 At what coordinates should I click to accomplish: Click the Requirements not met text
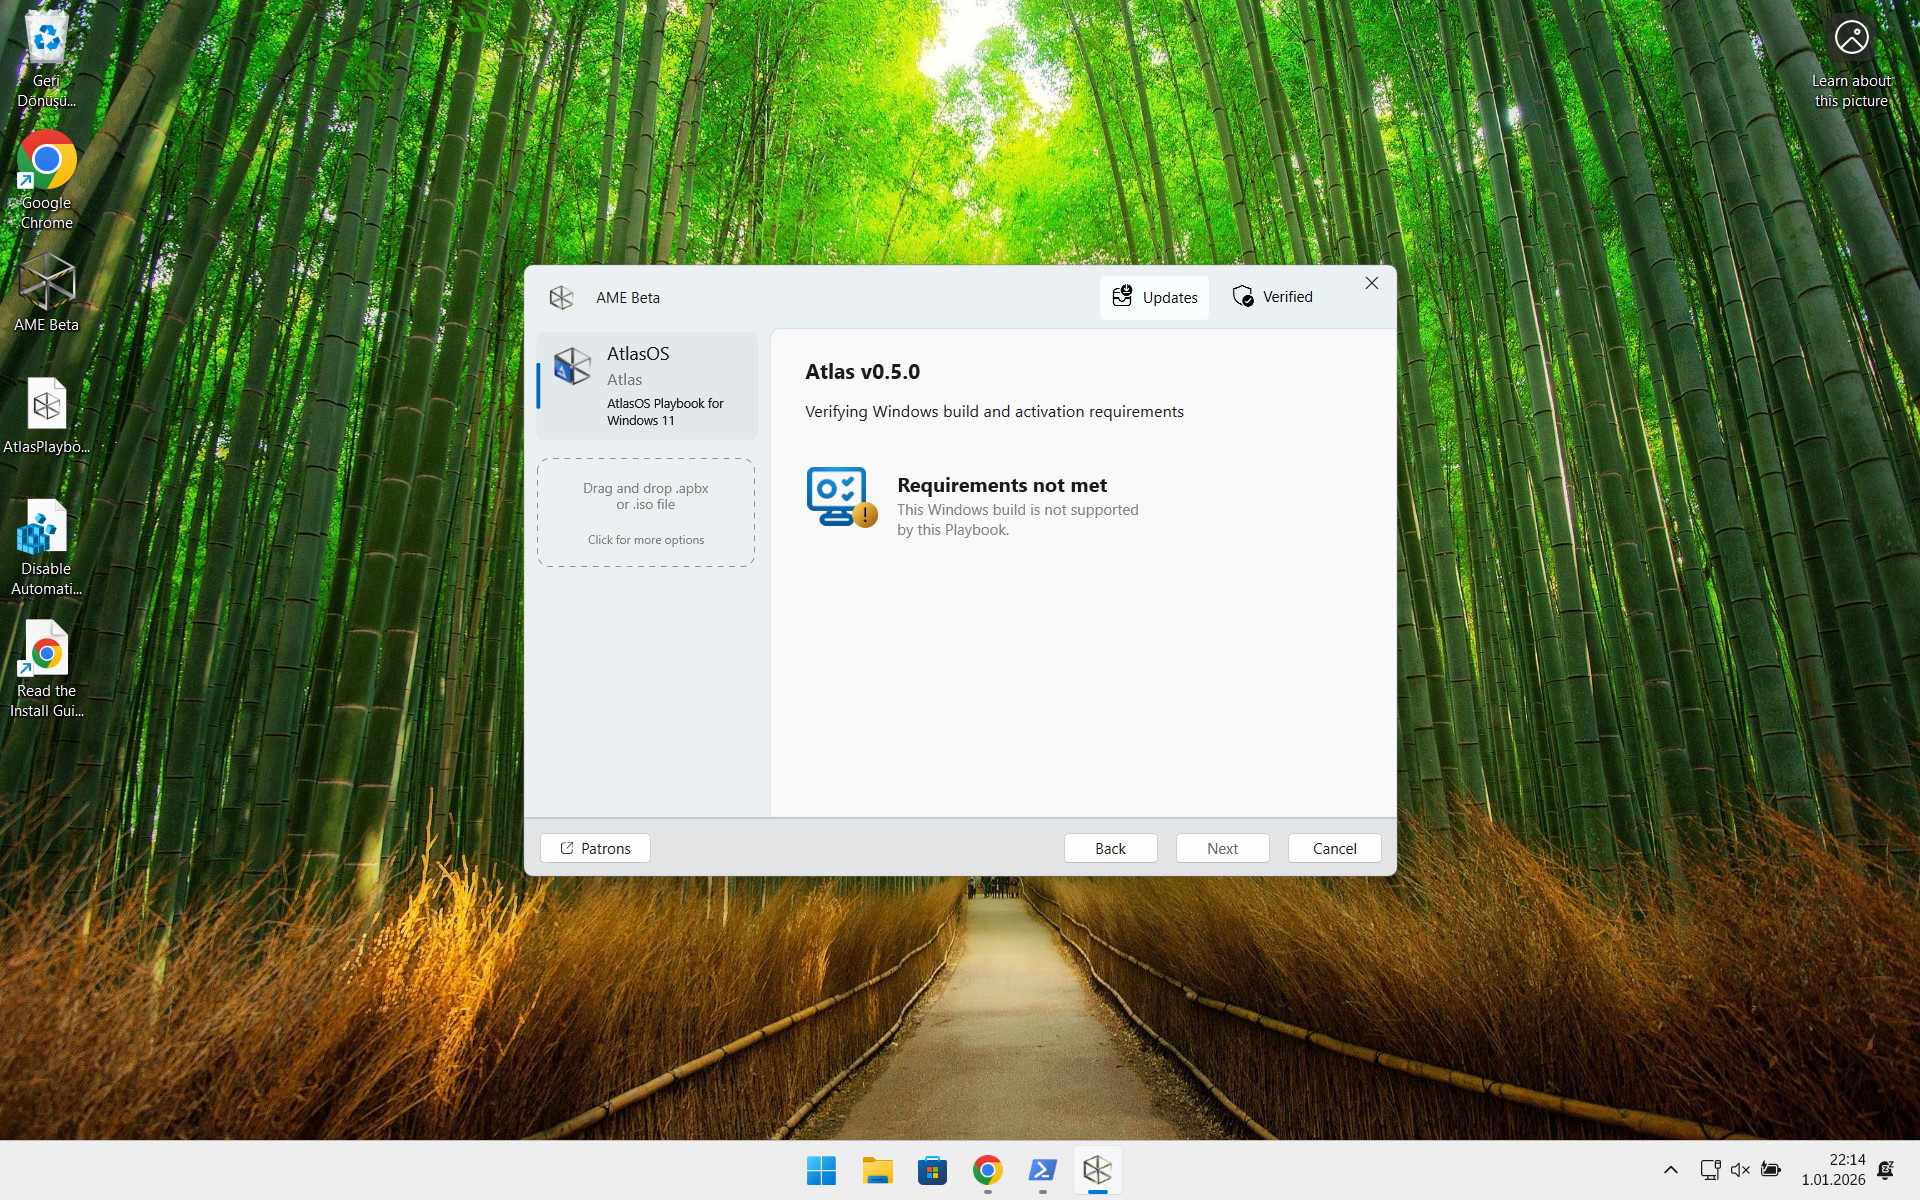click(1002, 485)
